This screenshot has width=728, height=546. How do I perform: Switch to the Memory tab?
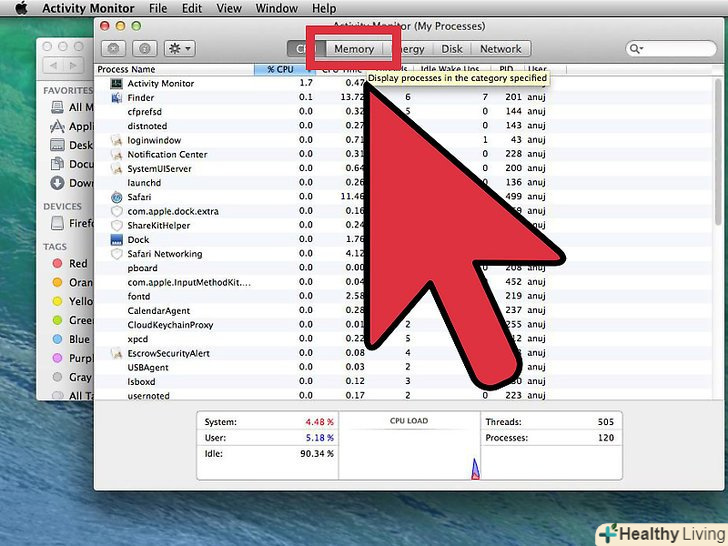click(354, 49)
